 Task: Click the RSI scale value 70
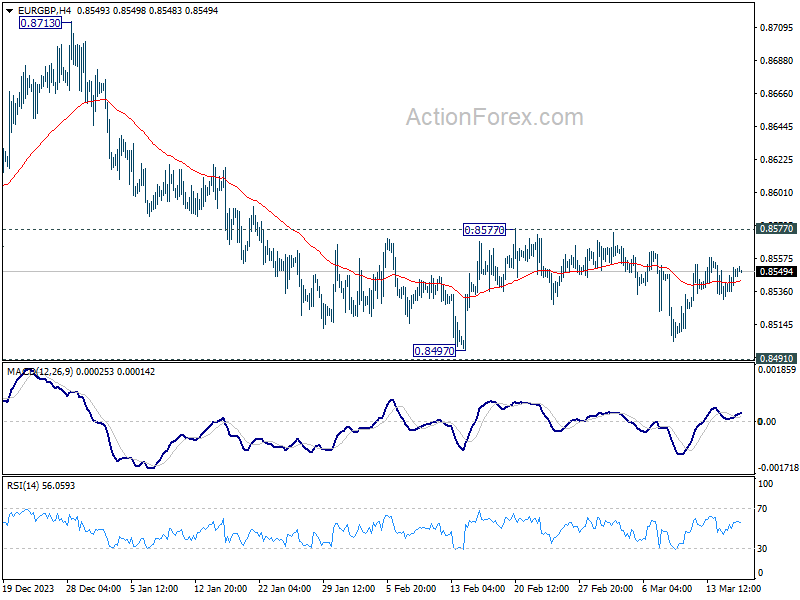tap(762, 509)
